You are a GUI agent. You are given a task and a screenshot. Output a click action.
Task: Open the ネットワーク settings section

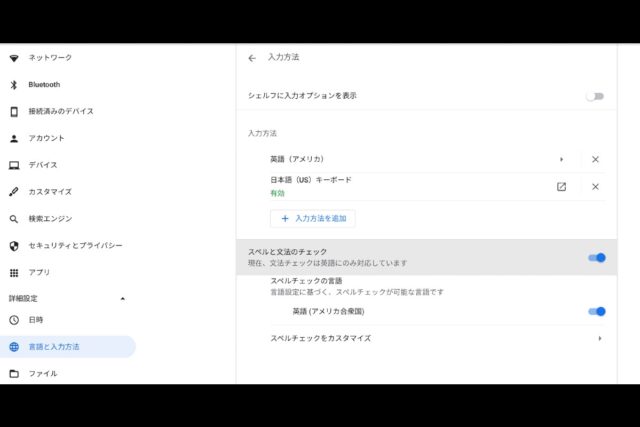tap(50, 58)
